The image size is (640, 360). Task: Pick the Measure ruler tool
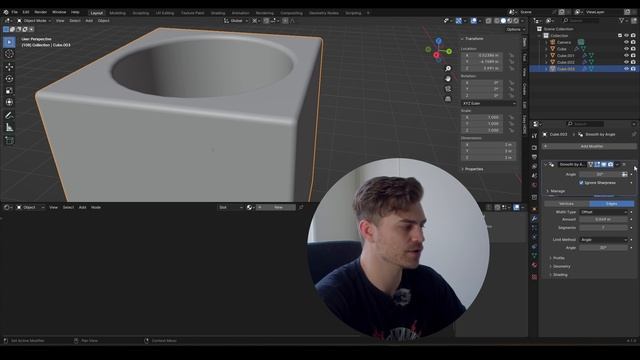click(x=9, y=127)
